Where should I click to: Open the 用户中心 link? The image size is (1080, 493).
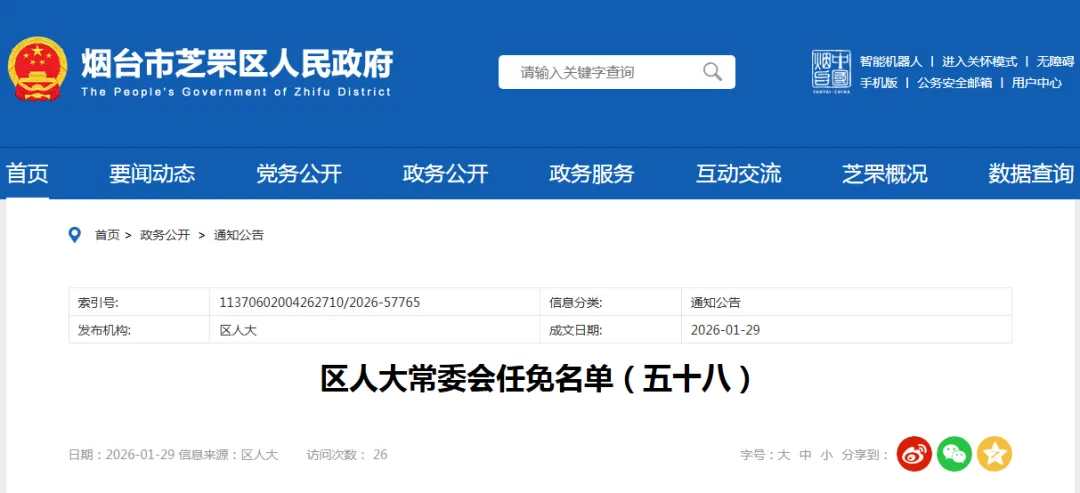[x=1037, y=83]
